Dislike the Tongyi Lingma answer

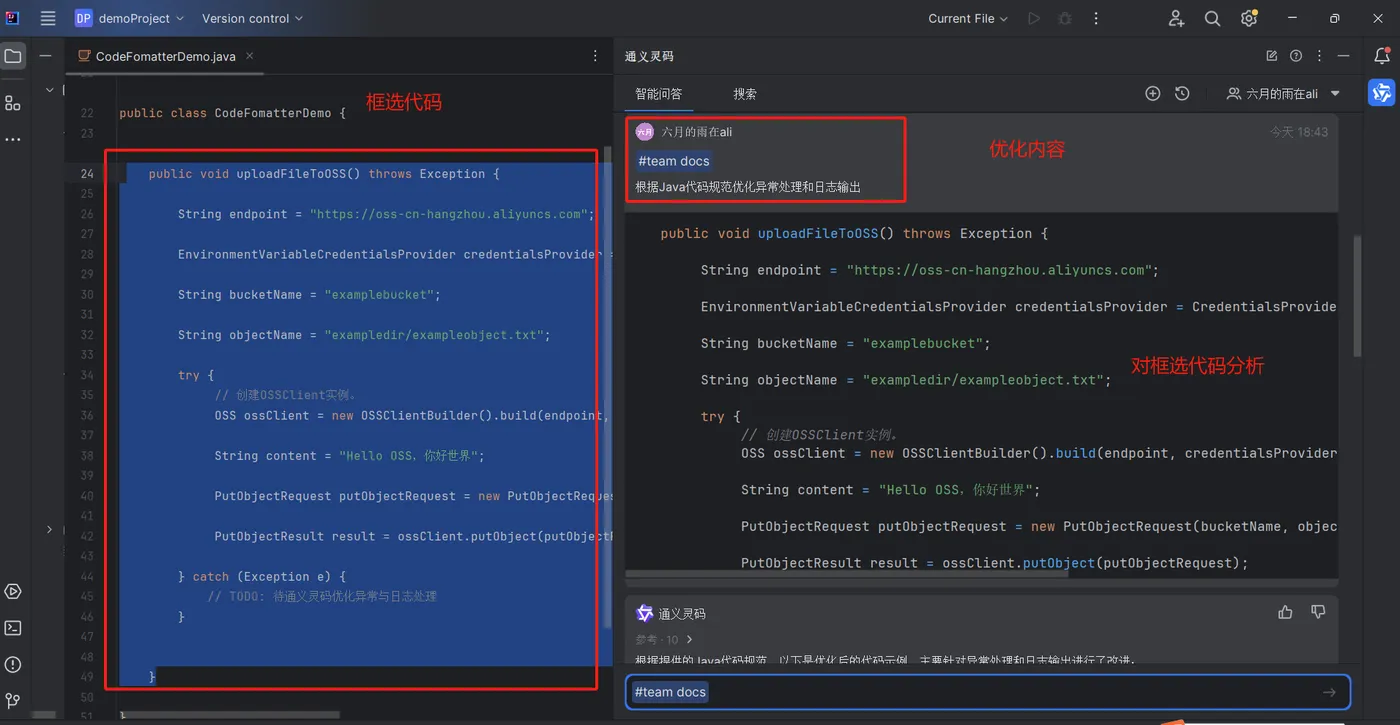tap(1318, 612)
